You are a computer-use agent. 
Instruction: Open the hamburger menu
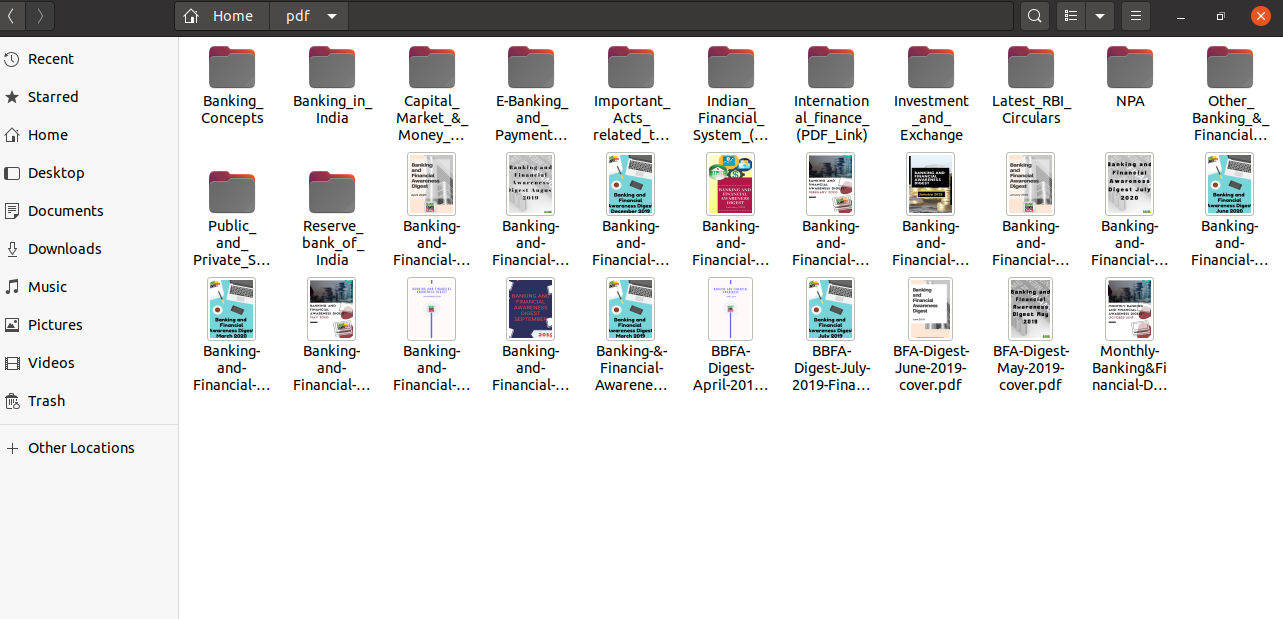[1135, 16]
